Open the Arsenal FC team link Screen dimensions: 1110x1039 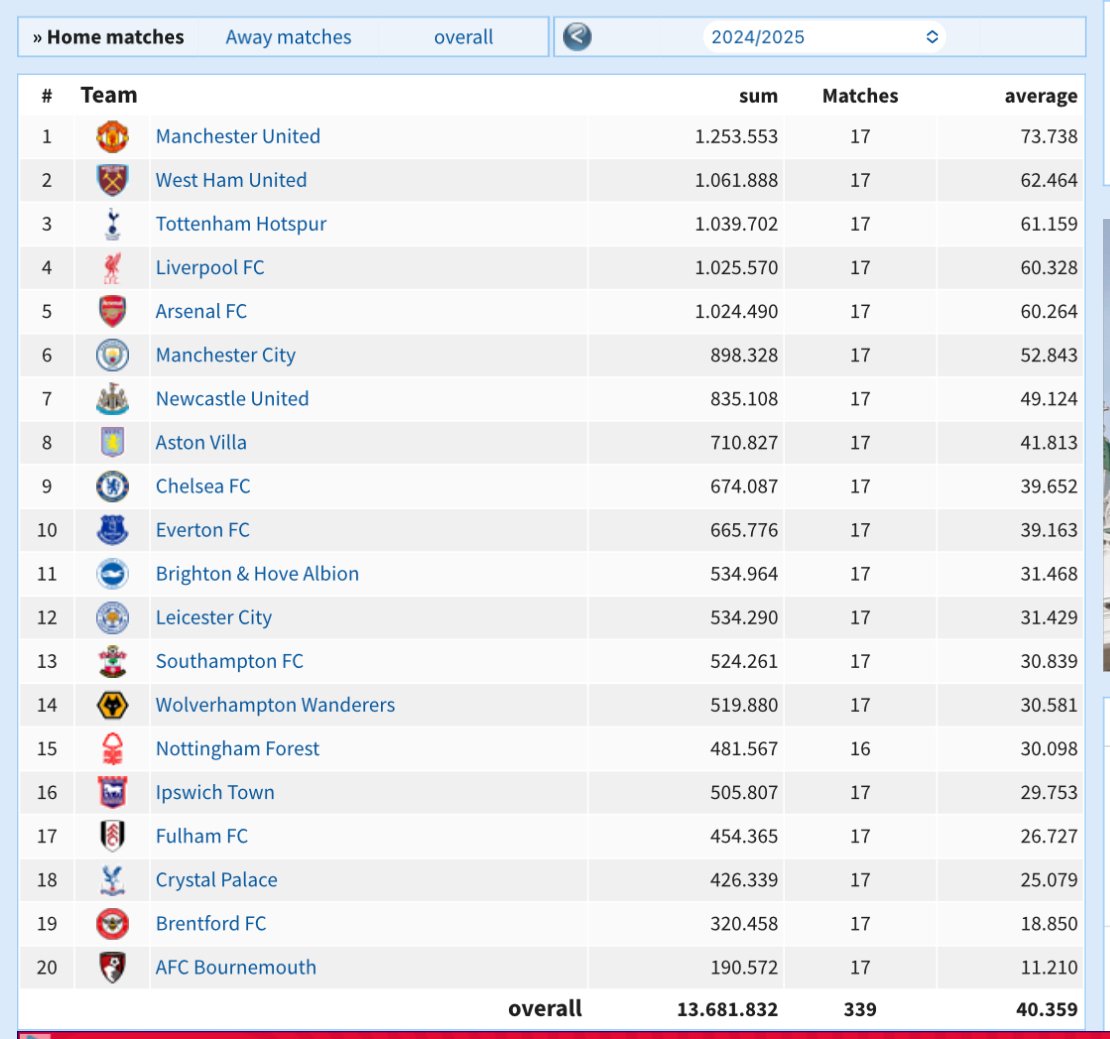click(x=202, y=311)
